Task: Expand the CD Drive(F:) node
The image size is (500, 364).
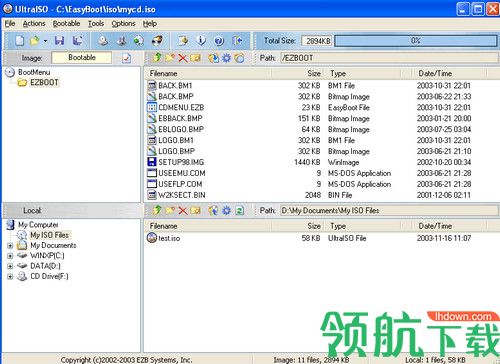Action: pyautogui.click(x=10, y=277)
